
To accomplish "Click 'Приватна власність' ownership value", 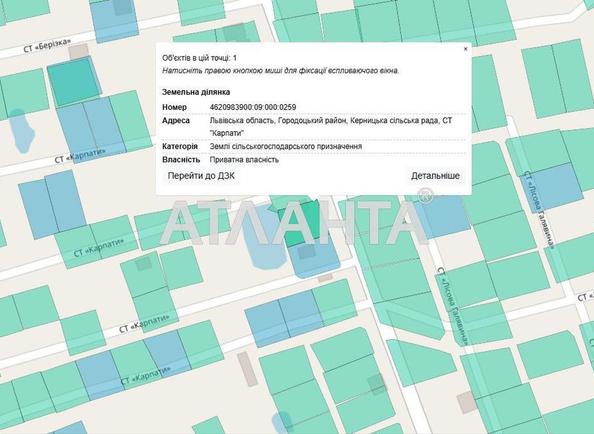I will (x=244, y=160).
